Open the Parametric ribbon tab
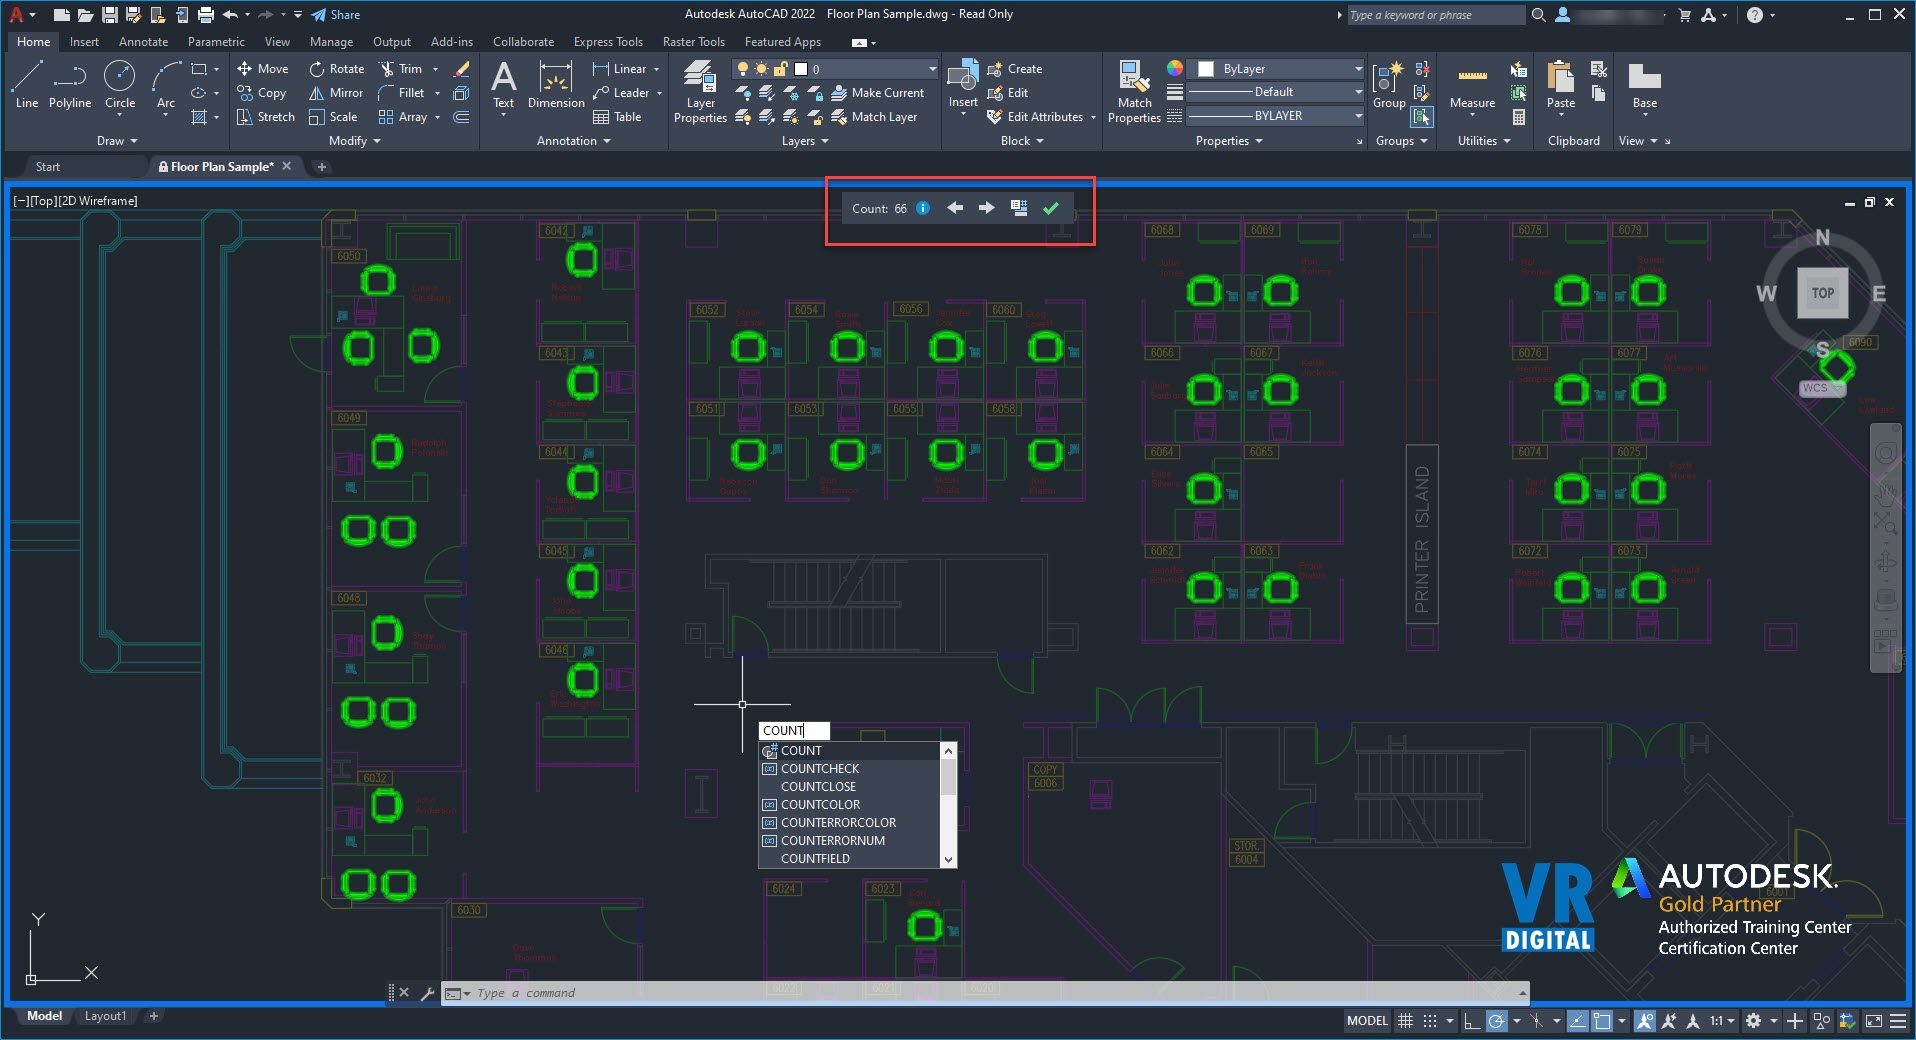The width and height of the screenshot is (1916, 1040). 216,42
